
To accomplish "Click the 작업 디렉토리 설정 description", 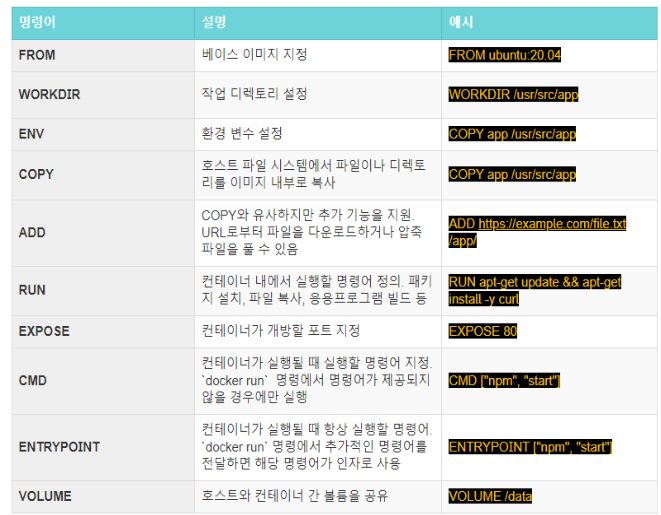I will (x=254, y=94).
